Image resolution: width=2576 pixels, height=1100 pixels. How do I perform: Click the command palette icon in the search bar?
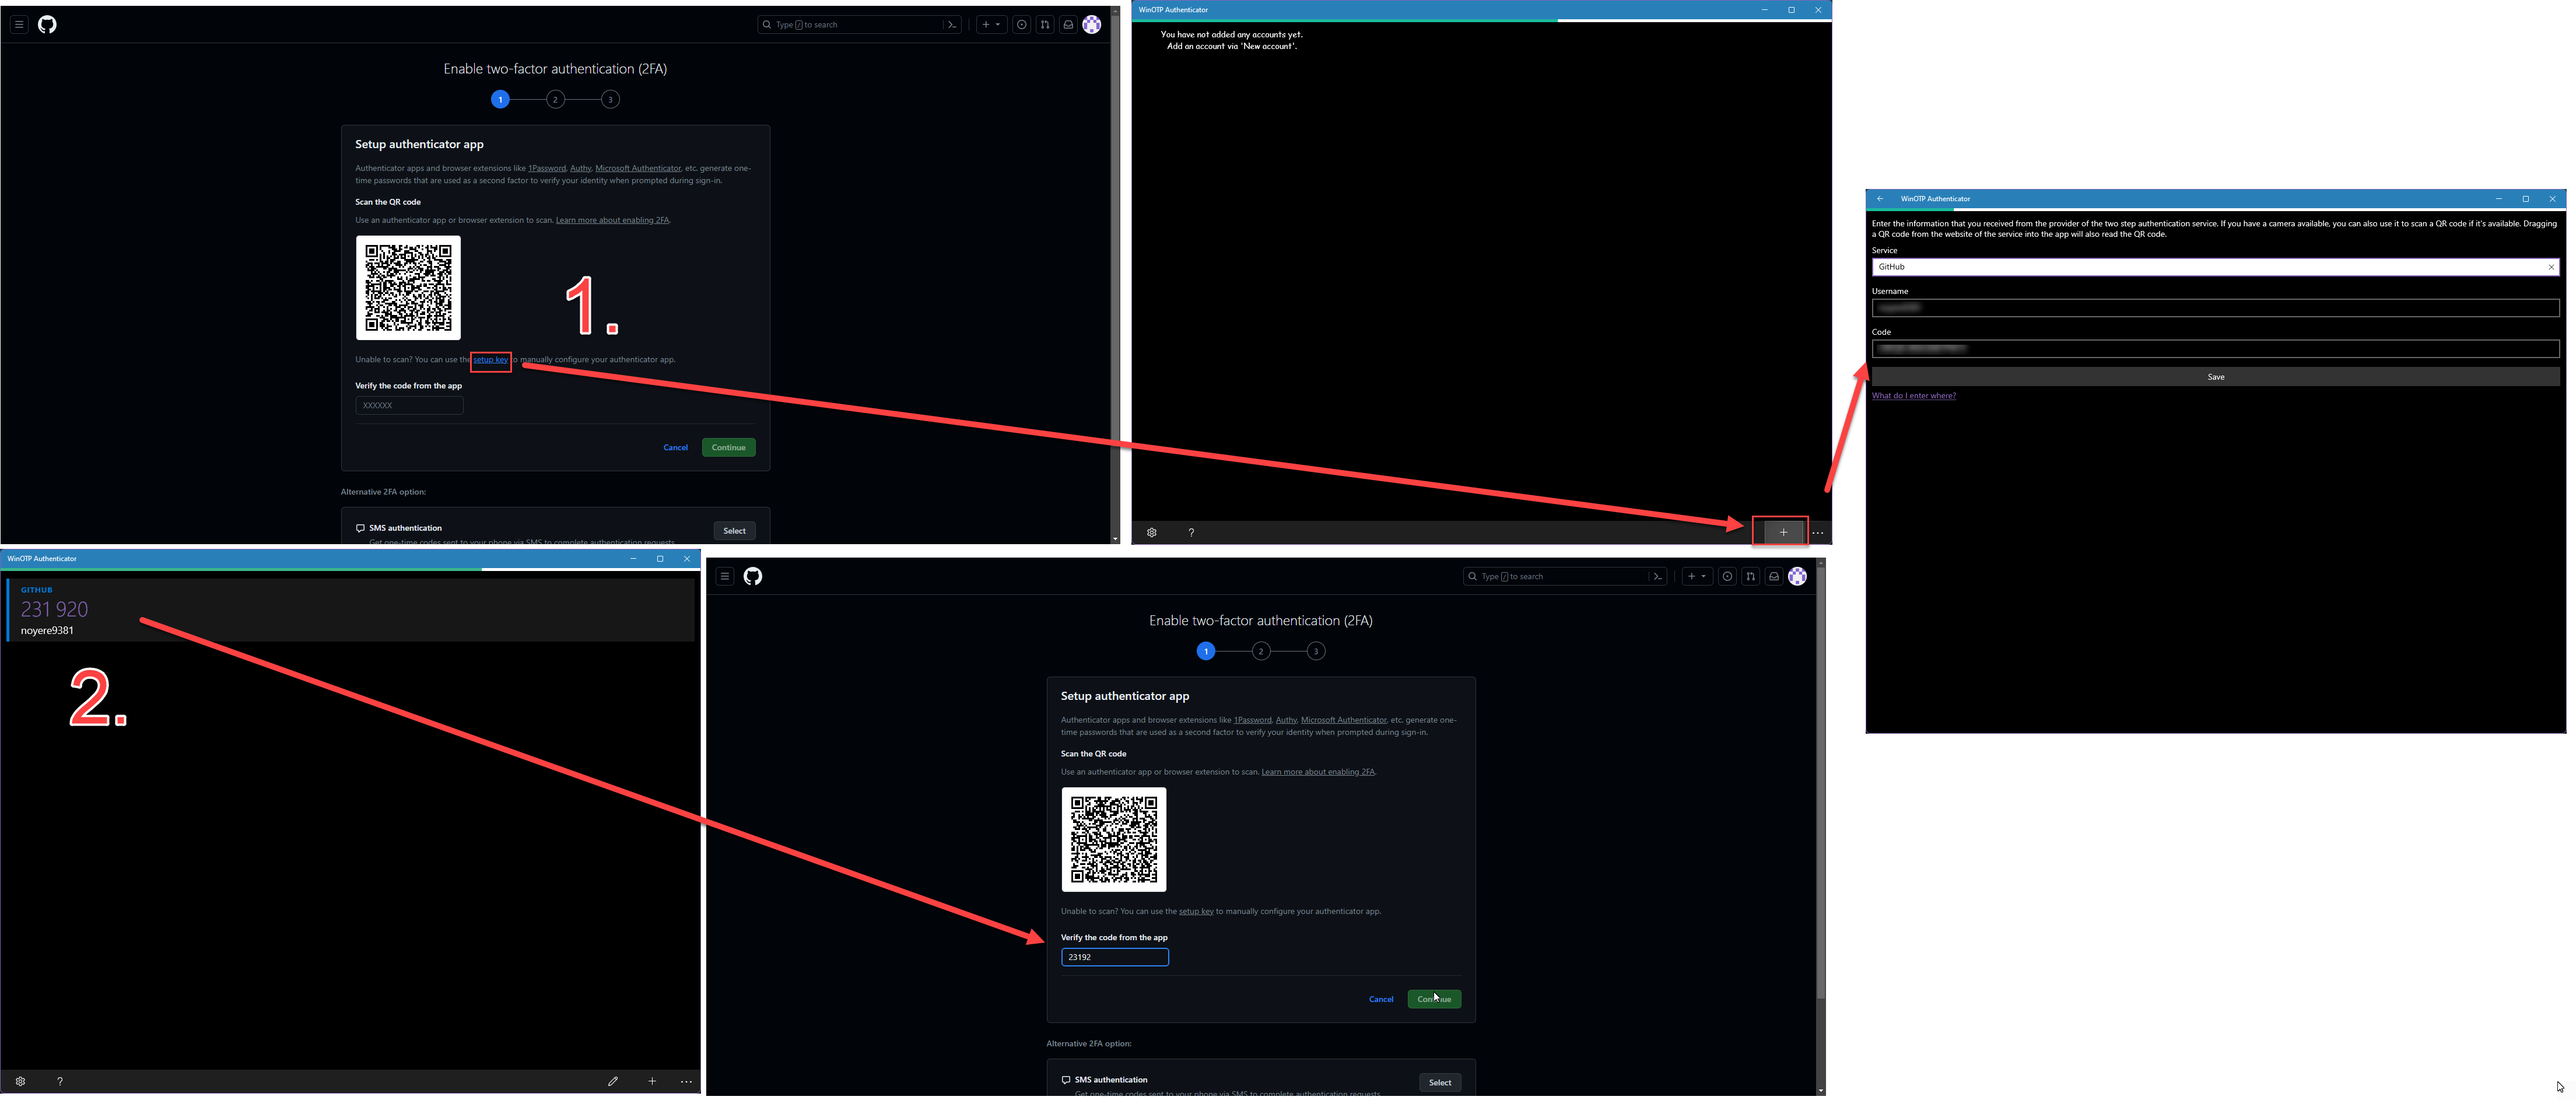pos(951,24)
